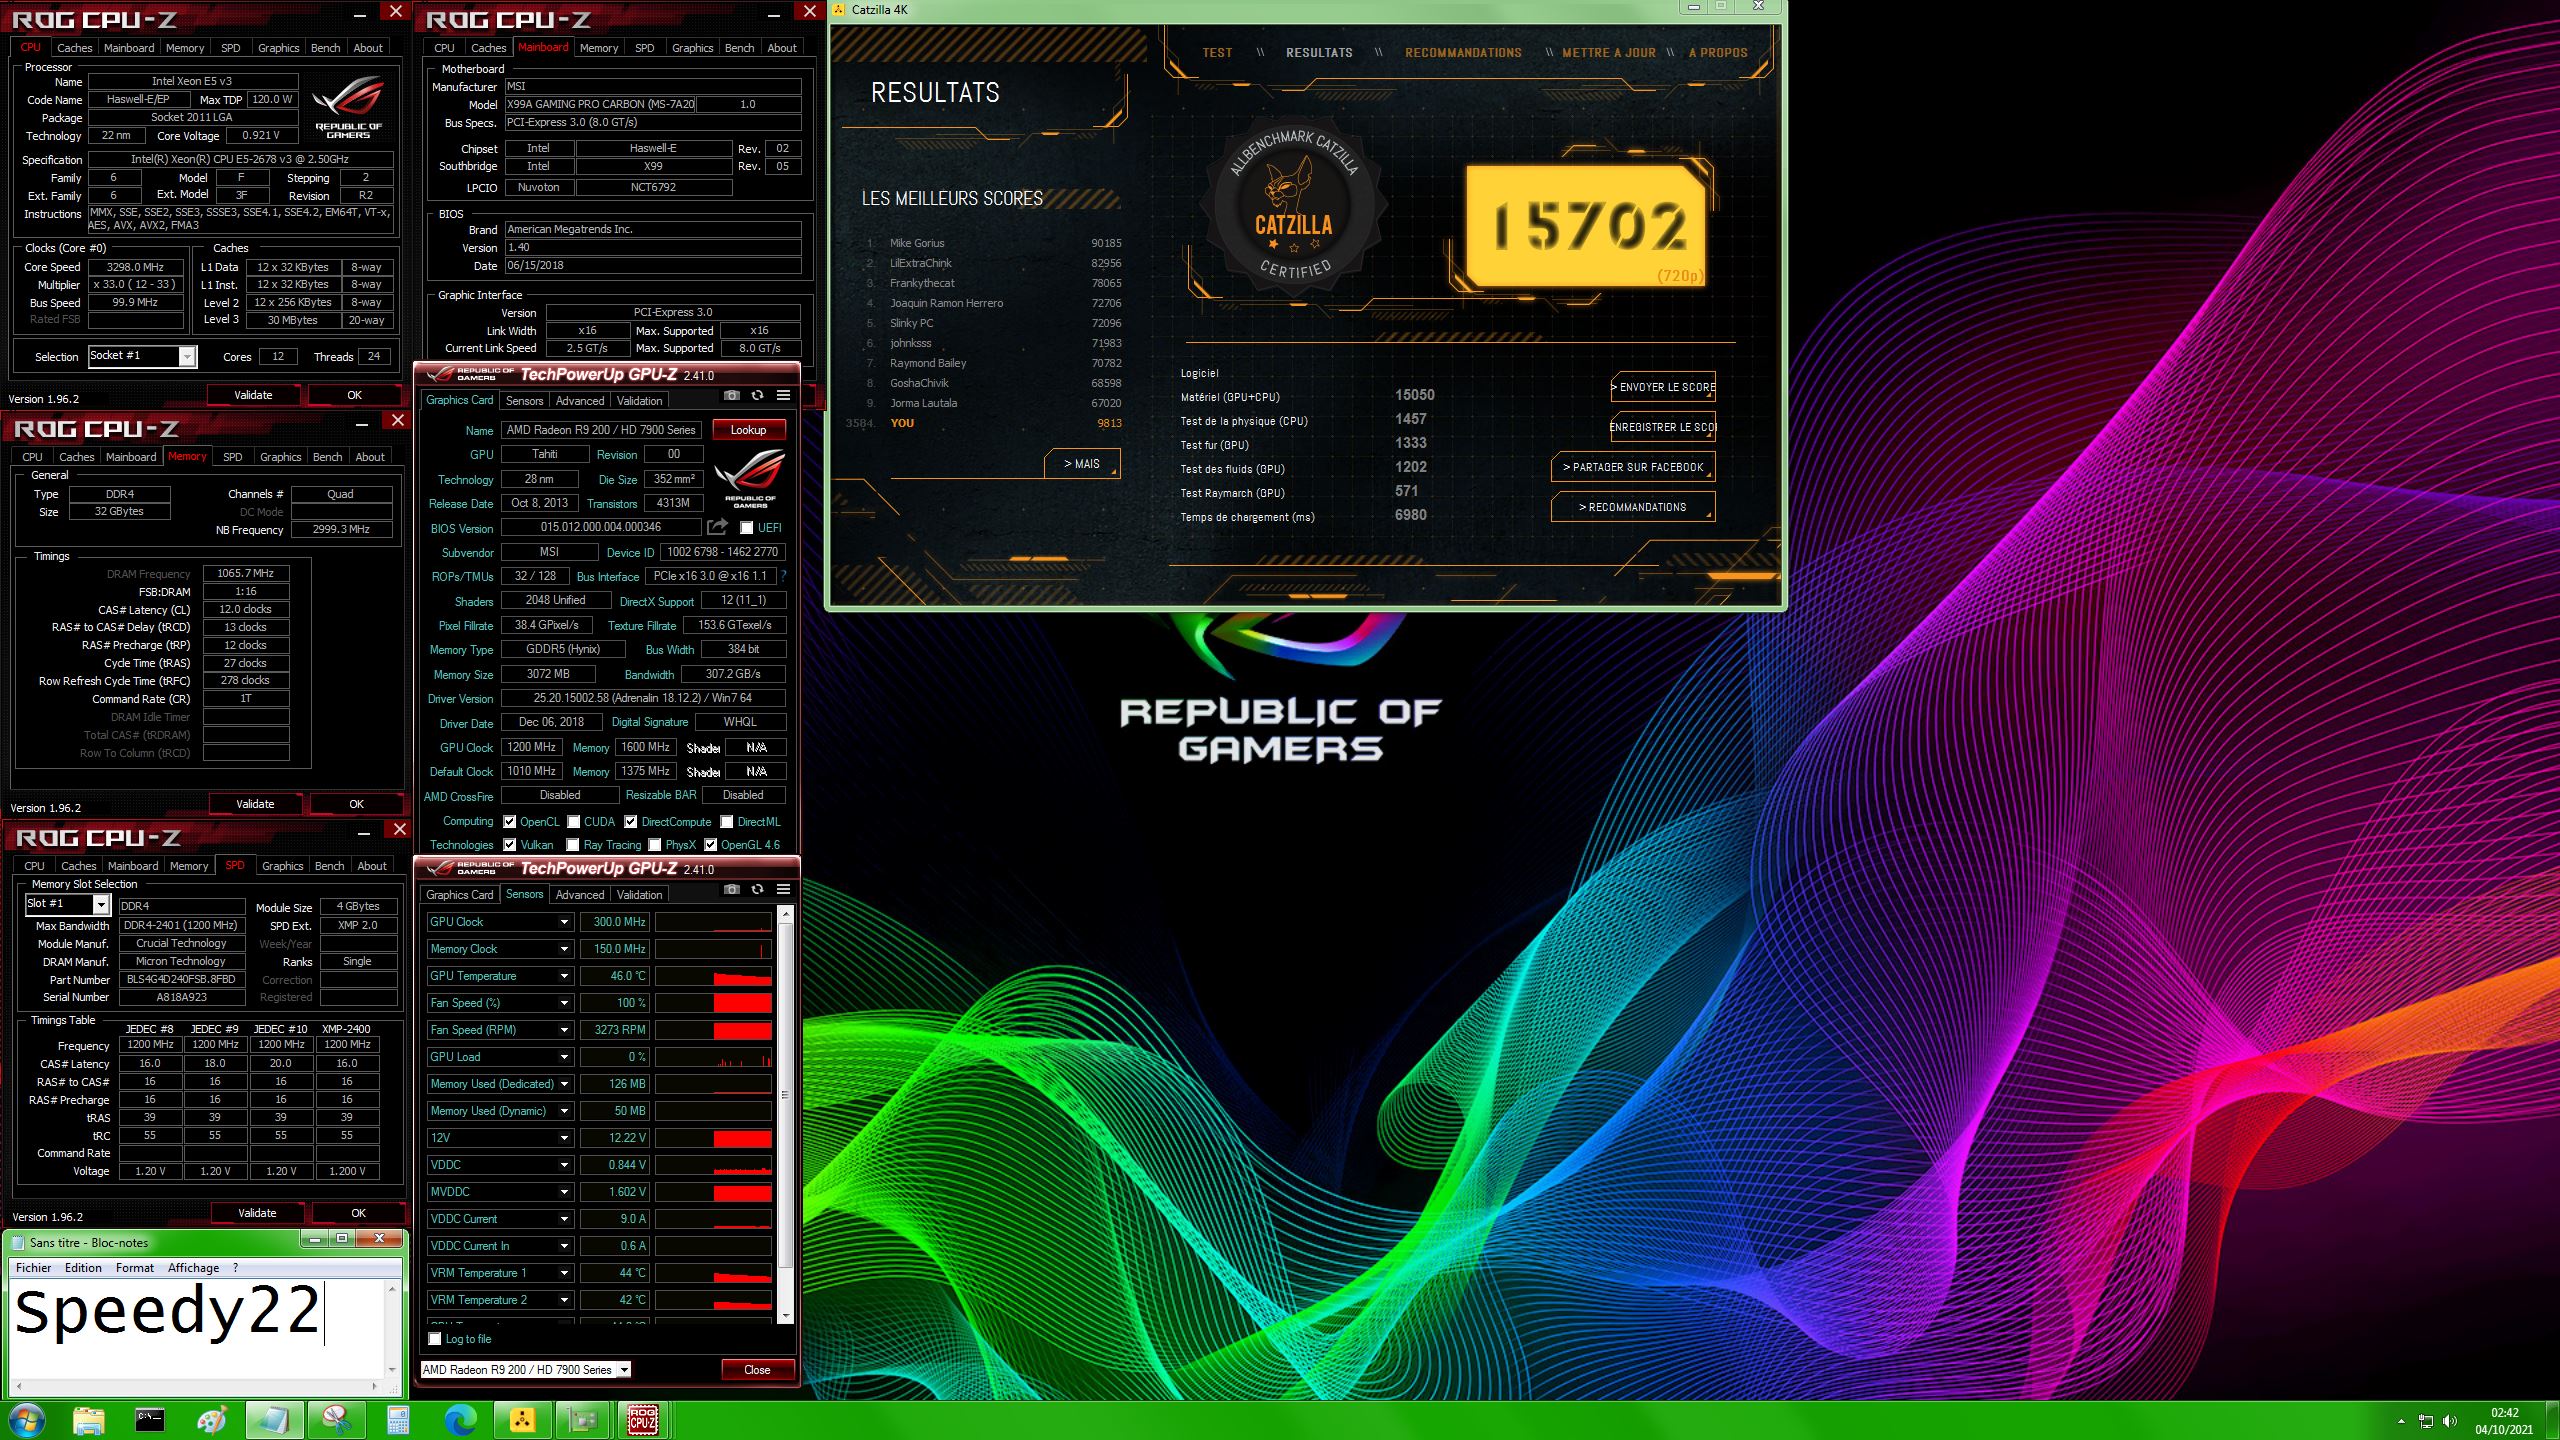Switch to Catzilla yellow taskbar icon

(x=522, y=1420)
